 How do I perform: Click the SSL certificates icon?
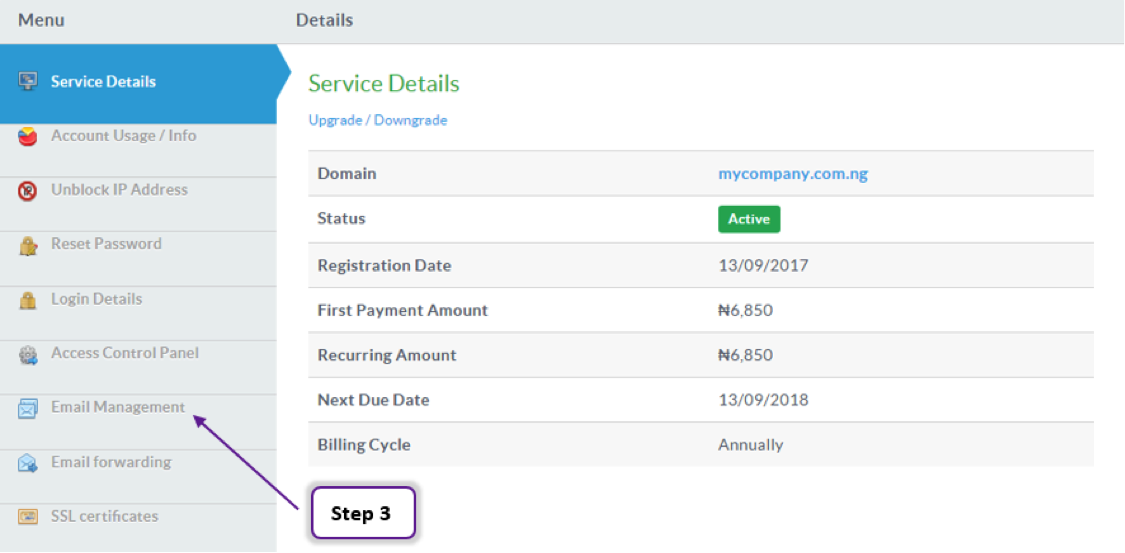pos(27,516)
